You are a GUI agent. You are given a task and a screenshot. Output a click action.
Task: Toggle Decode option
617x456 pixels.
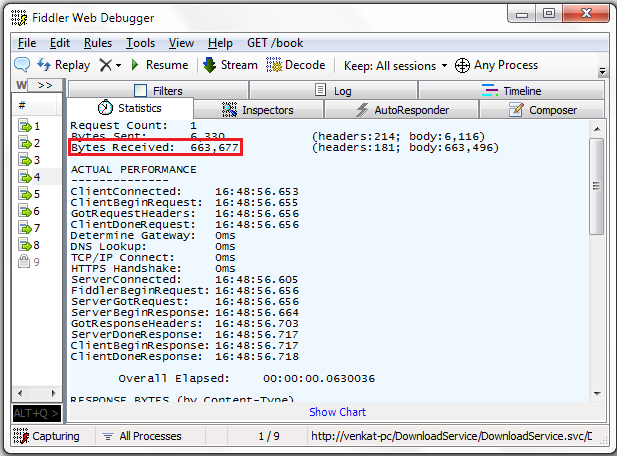click(296, 65)
